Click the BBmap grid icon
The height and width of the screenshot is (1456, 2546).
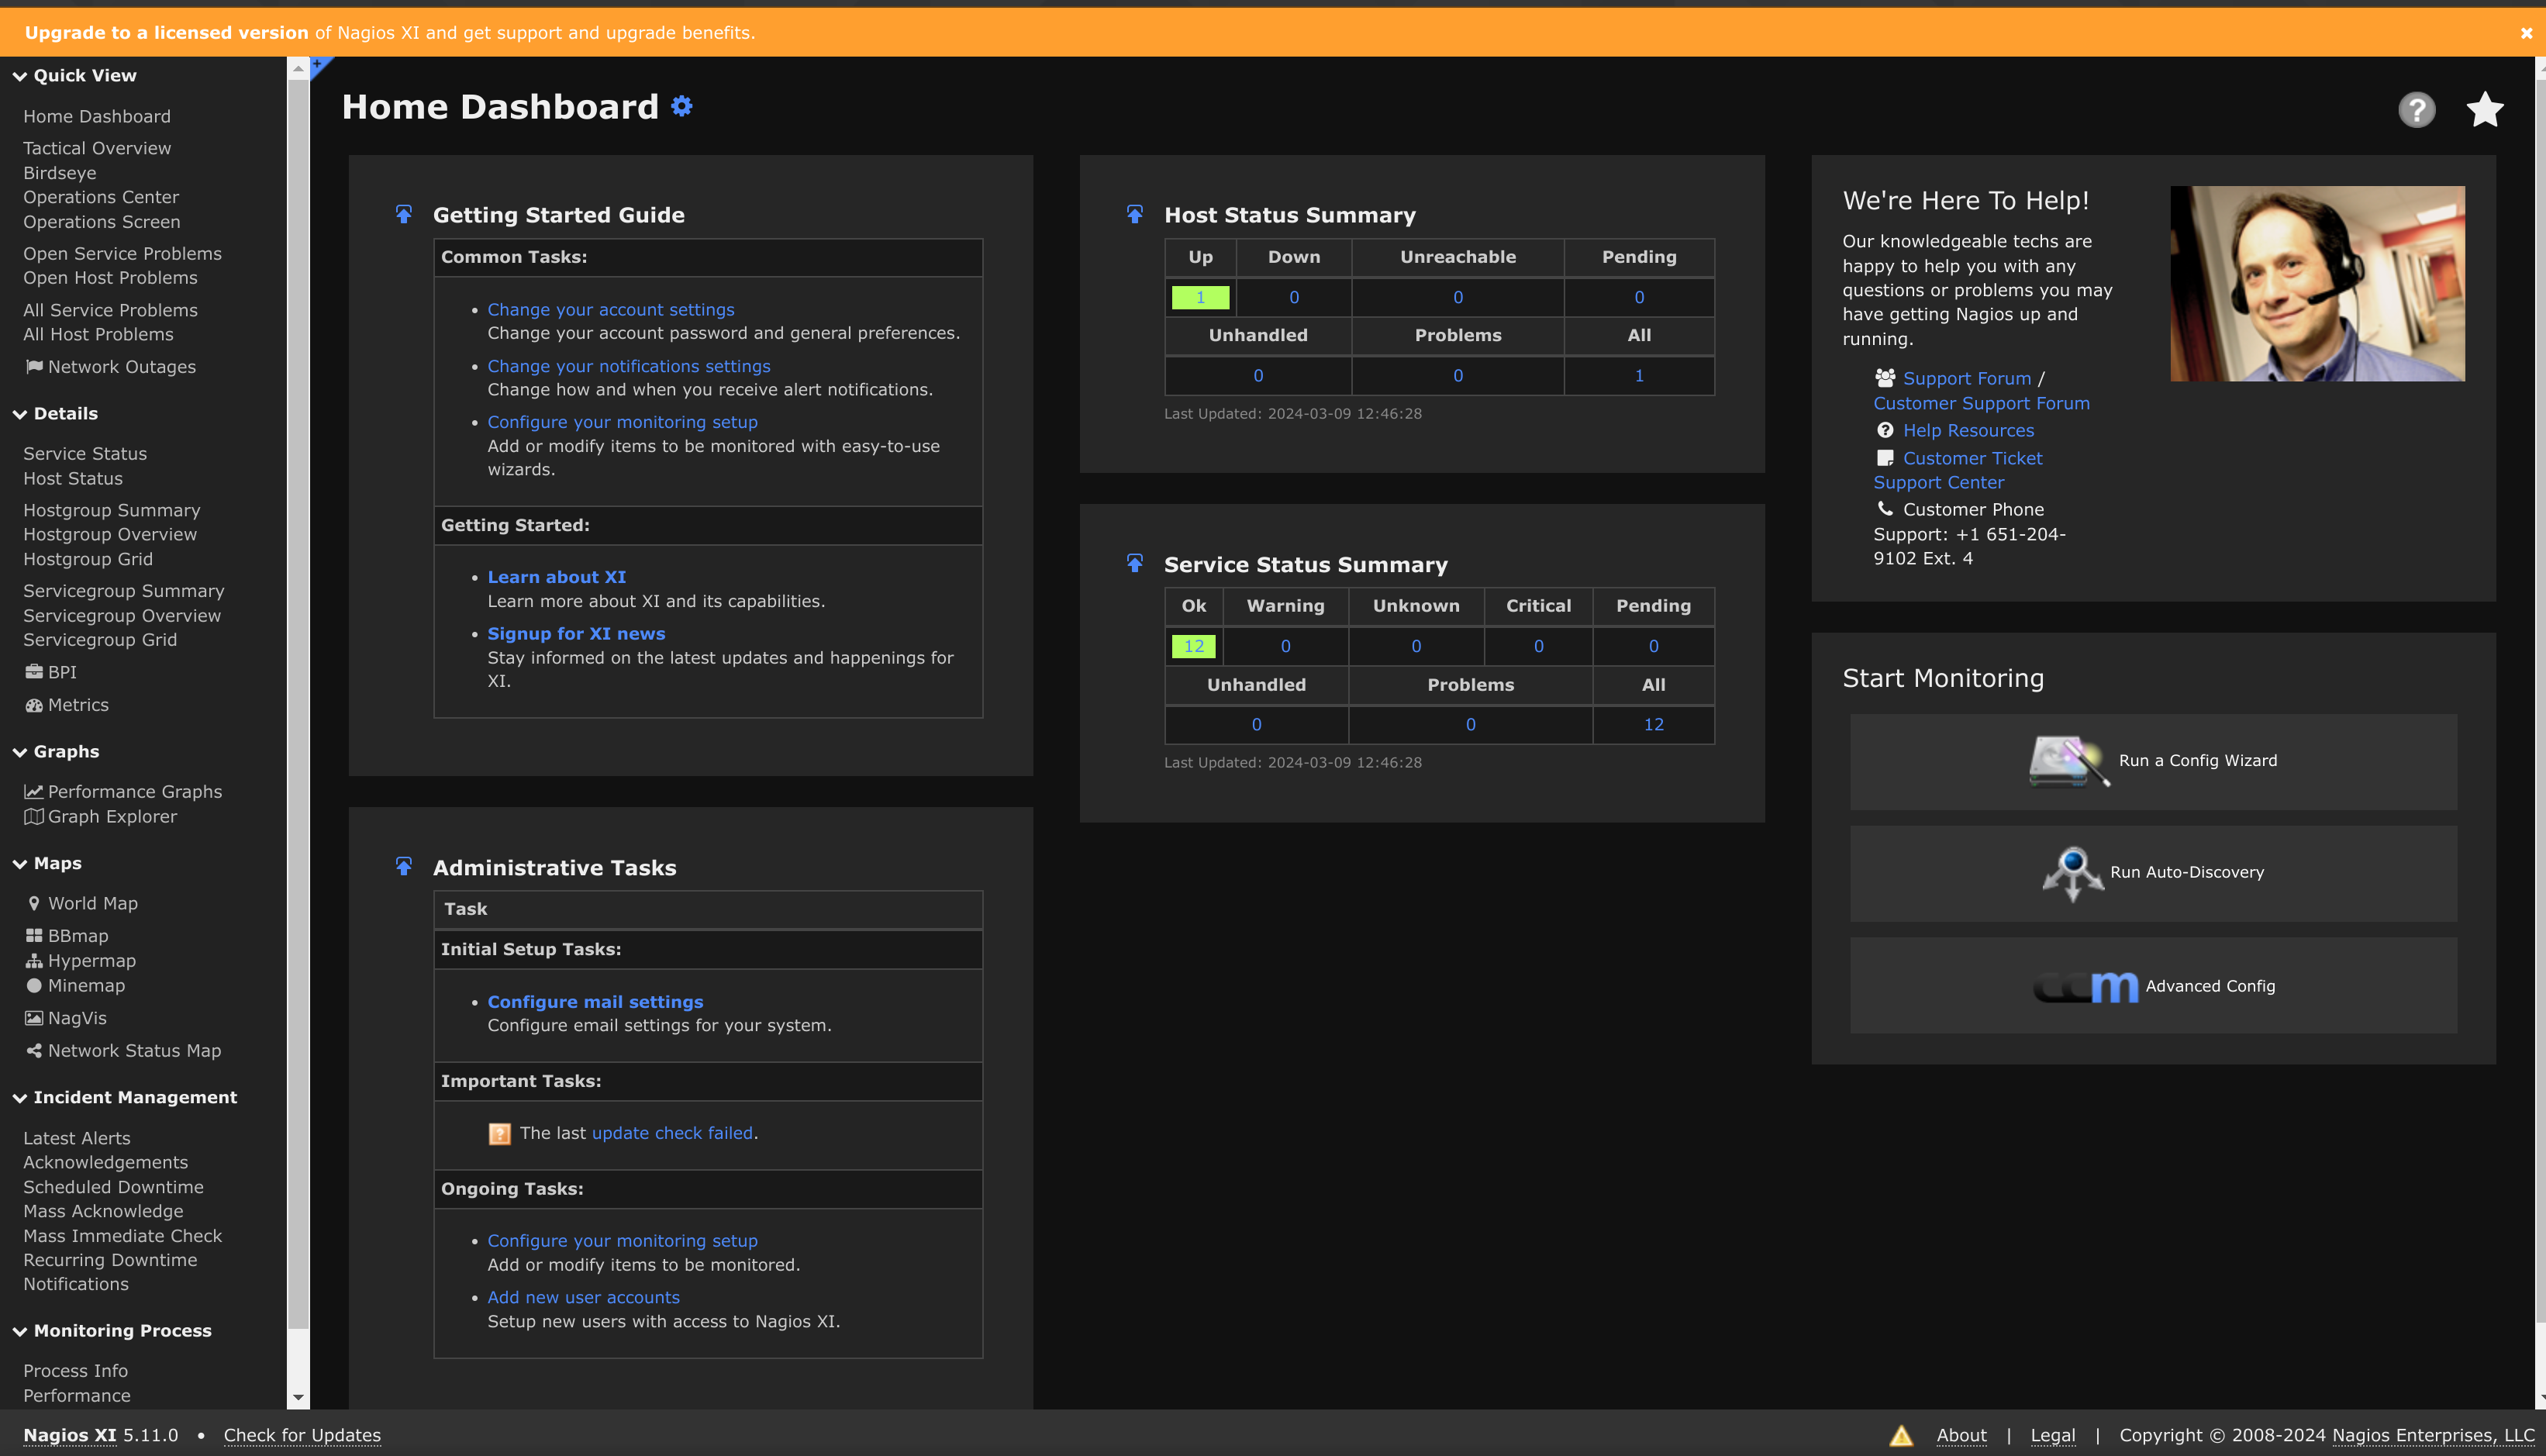tap(34, 936)
